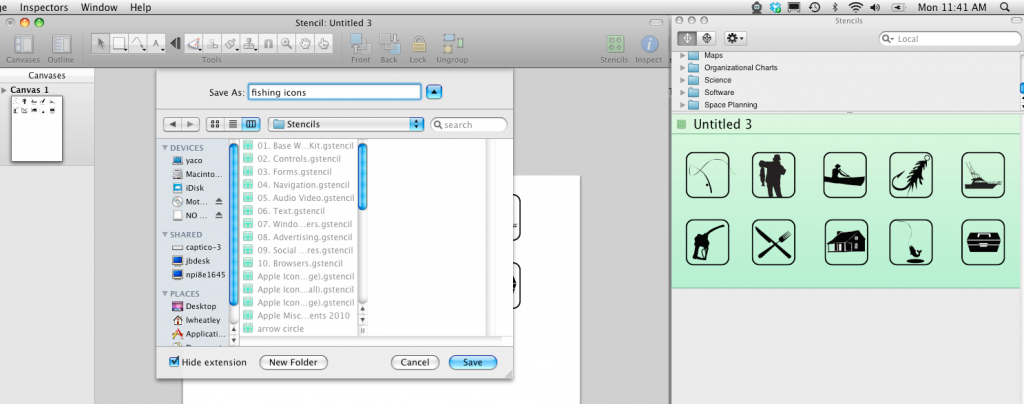Choose the Hand pan tool
Viewport: 1024px width, 404px height.
point(304,44)
